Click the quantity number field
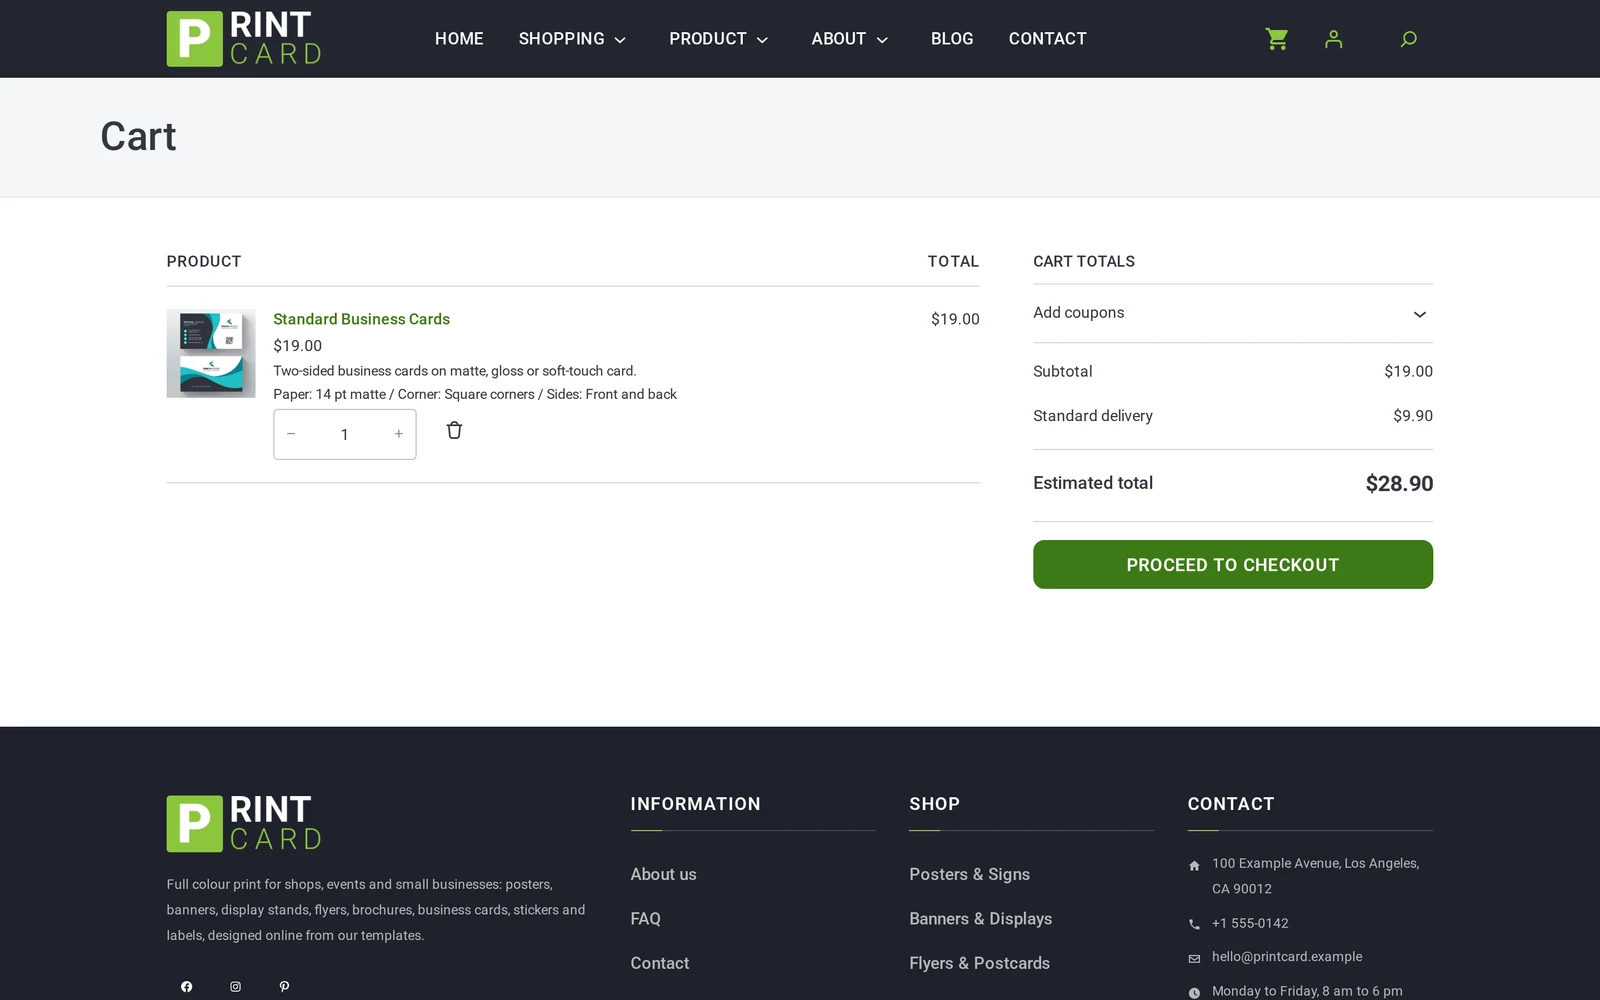Viewport: 1600px width, 1000px height. [344, 434]
